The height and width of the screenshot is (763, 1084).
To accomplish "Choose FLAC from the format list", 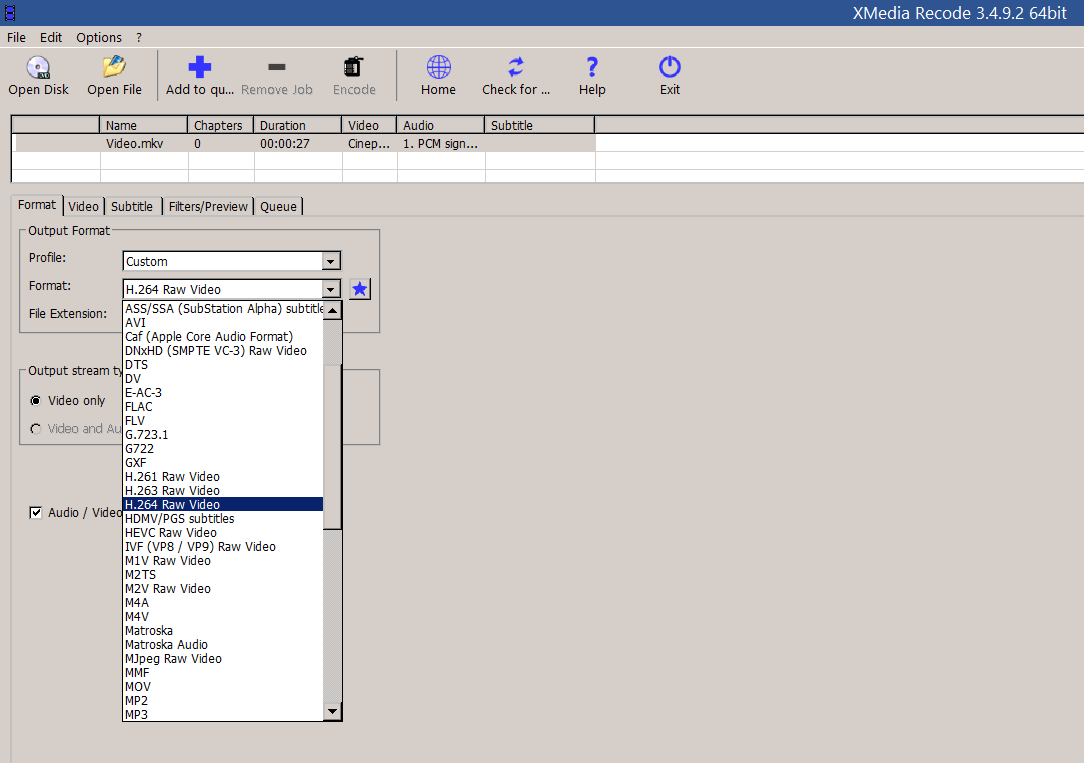I will [x=223, y=407].
